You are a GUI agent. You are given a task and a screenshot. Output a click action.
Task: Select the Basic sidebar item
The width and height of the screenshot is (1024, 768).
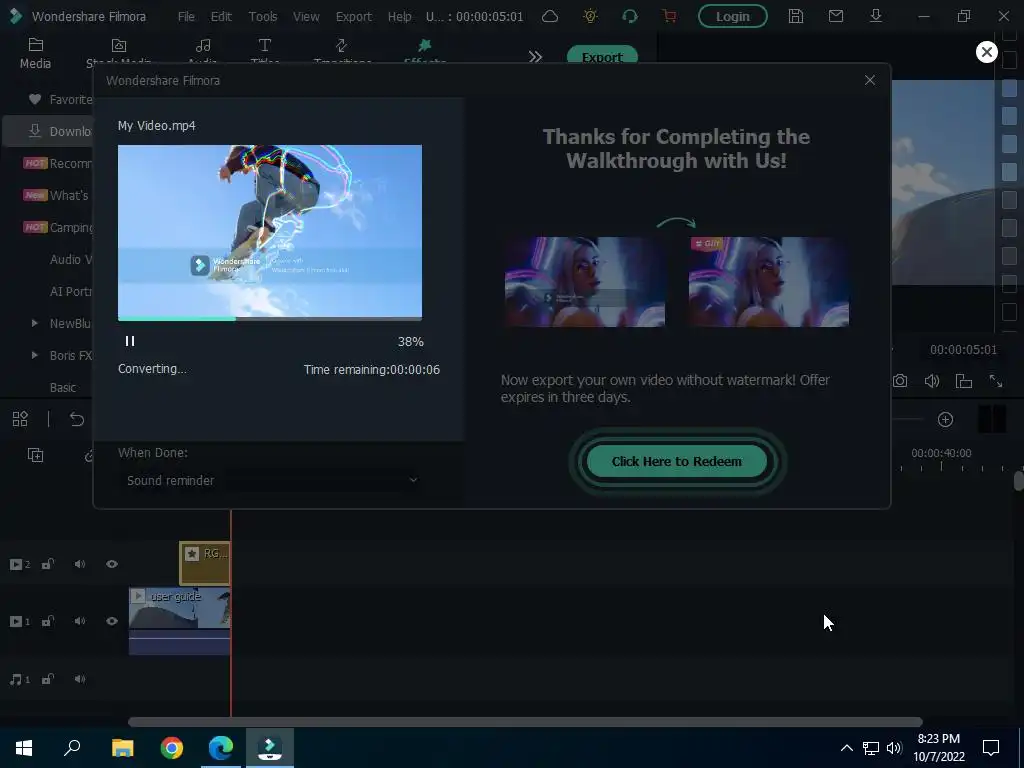pos(63,387)
